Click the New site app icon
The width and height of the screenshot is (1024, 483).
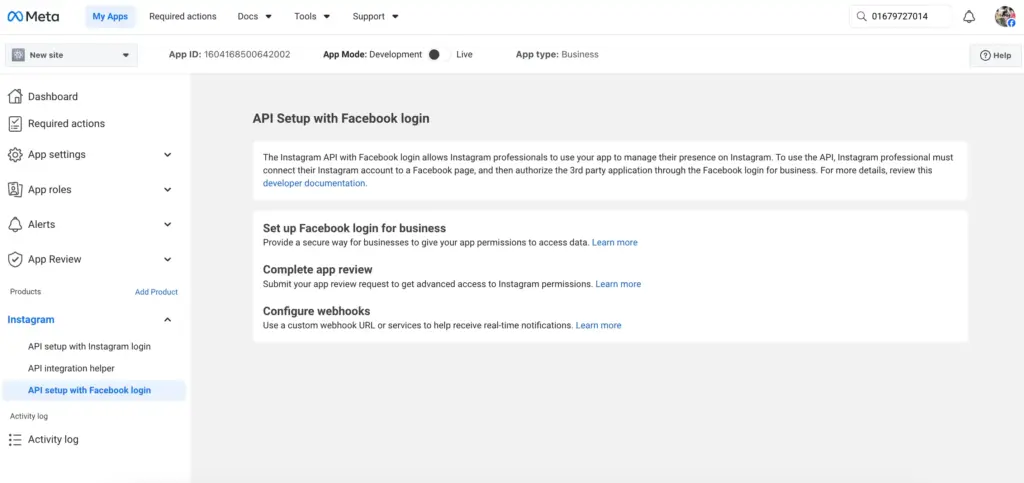pyautogui.click(x=18, y=55)
